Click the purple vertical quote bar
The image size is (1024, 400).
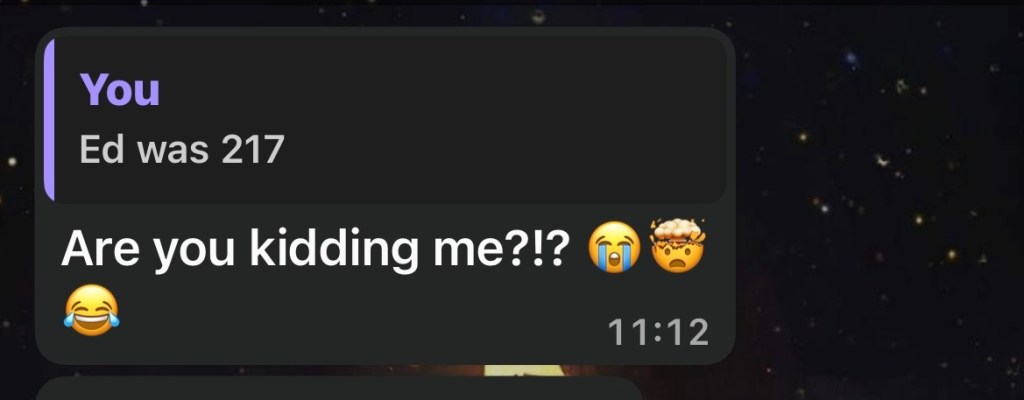click(49, 119)
